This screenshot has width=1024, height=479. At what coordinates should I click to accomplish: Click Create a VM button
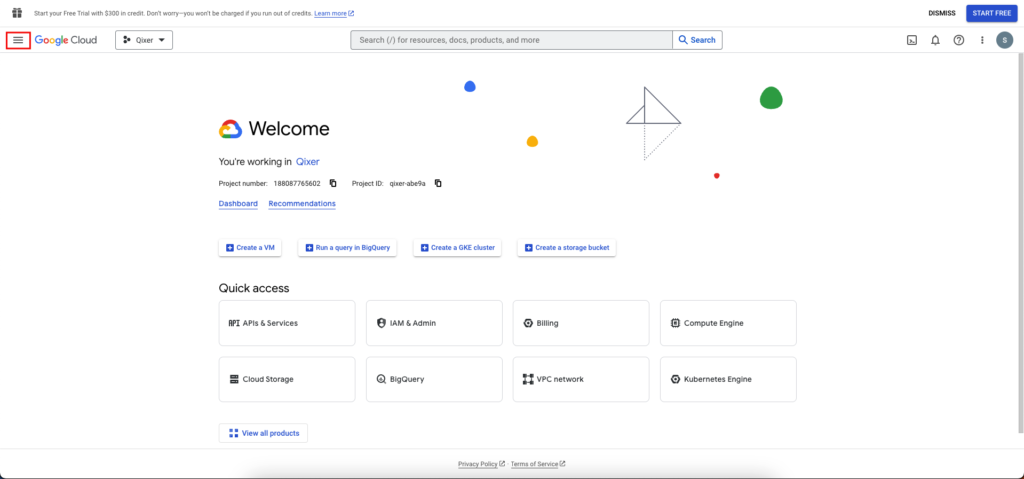(x=250, y=248)
